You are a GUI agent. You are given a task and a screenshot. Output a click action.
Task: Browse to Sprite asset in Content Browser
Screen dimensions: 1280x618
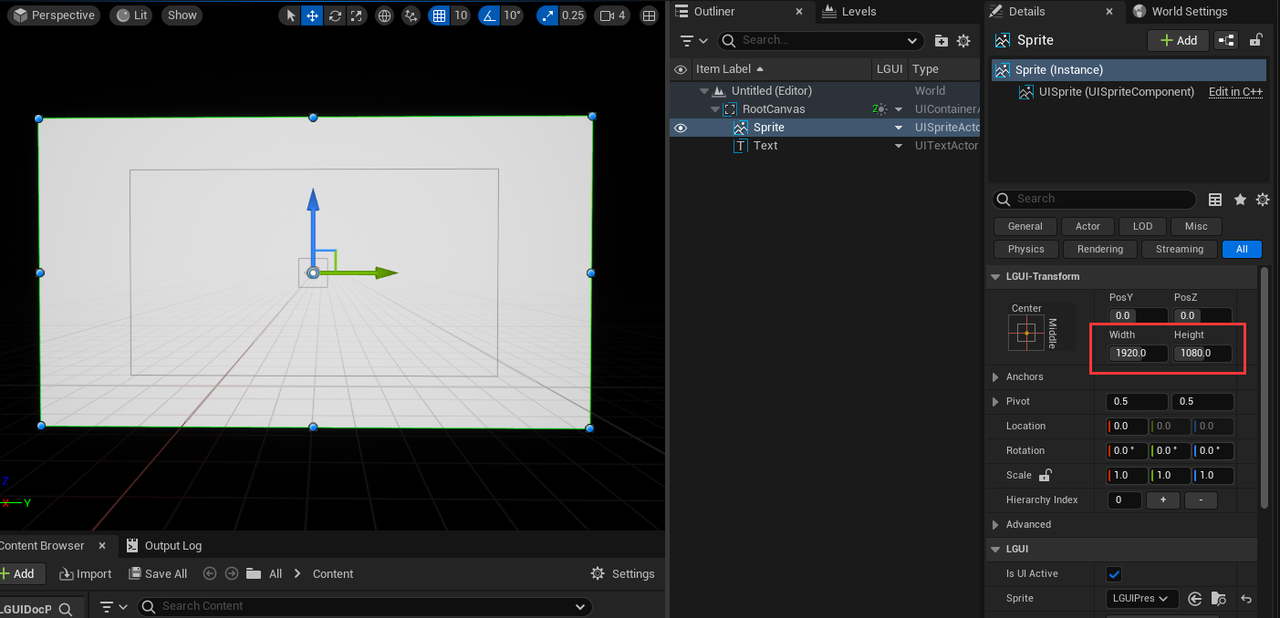click(x=1218, y=599)
